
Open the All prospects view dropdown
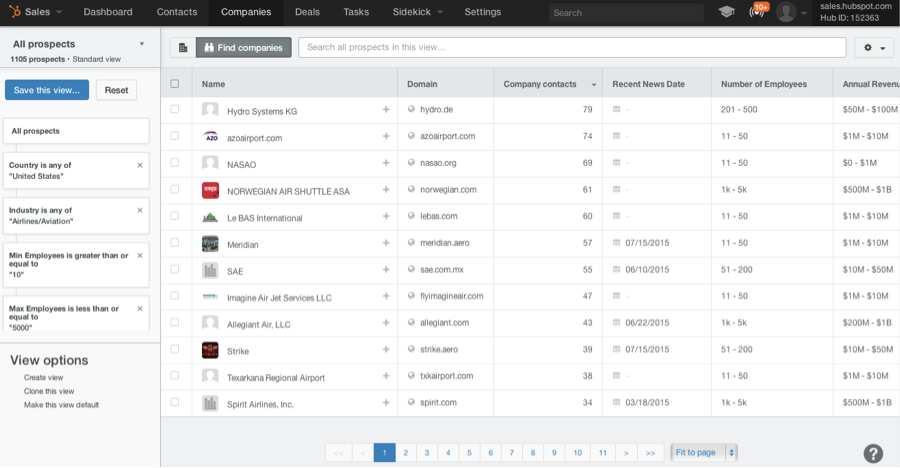pyautogui.click(x=142, y=44)
